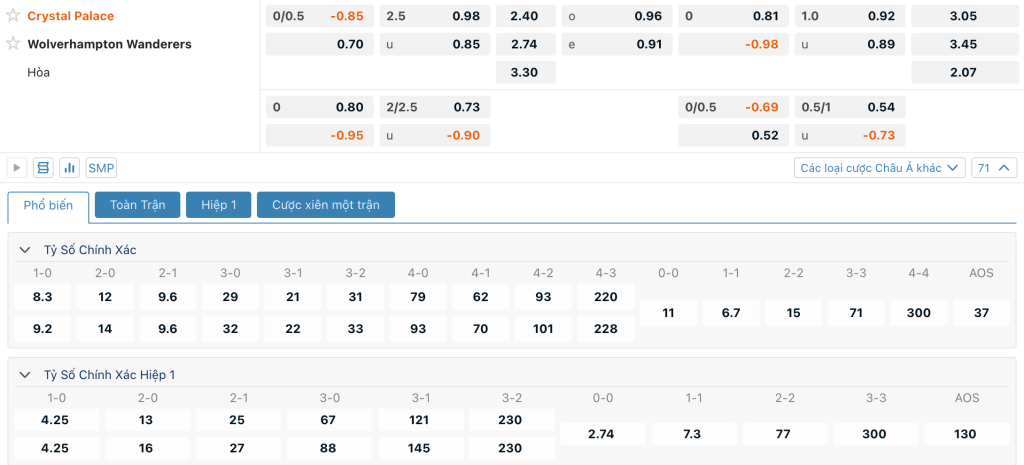Pick the under odds 0.89
The height and width of the screenshot is (465, 1024).
850,44
